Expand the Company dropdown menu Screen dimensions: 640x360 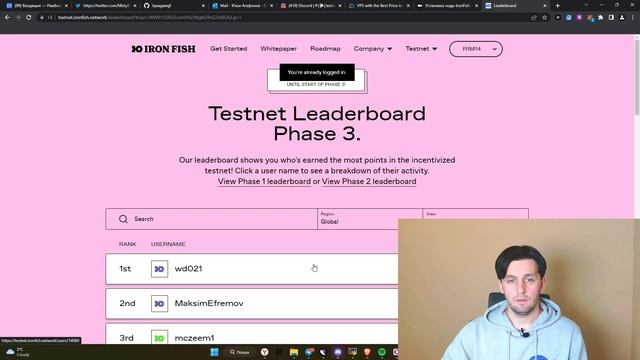373,49
